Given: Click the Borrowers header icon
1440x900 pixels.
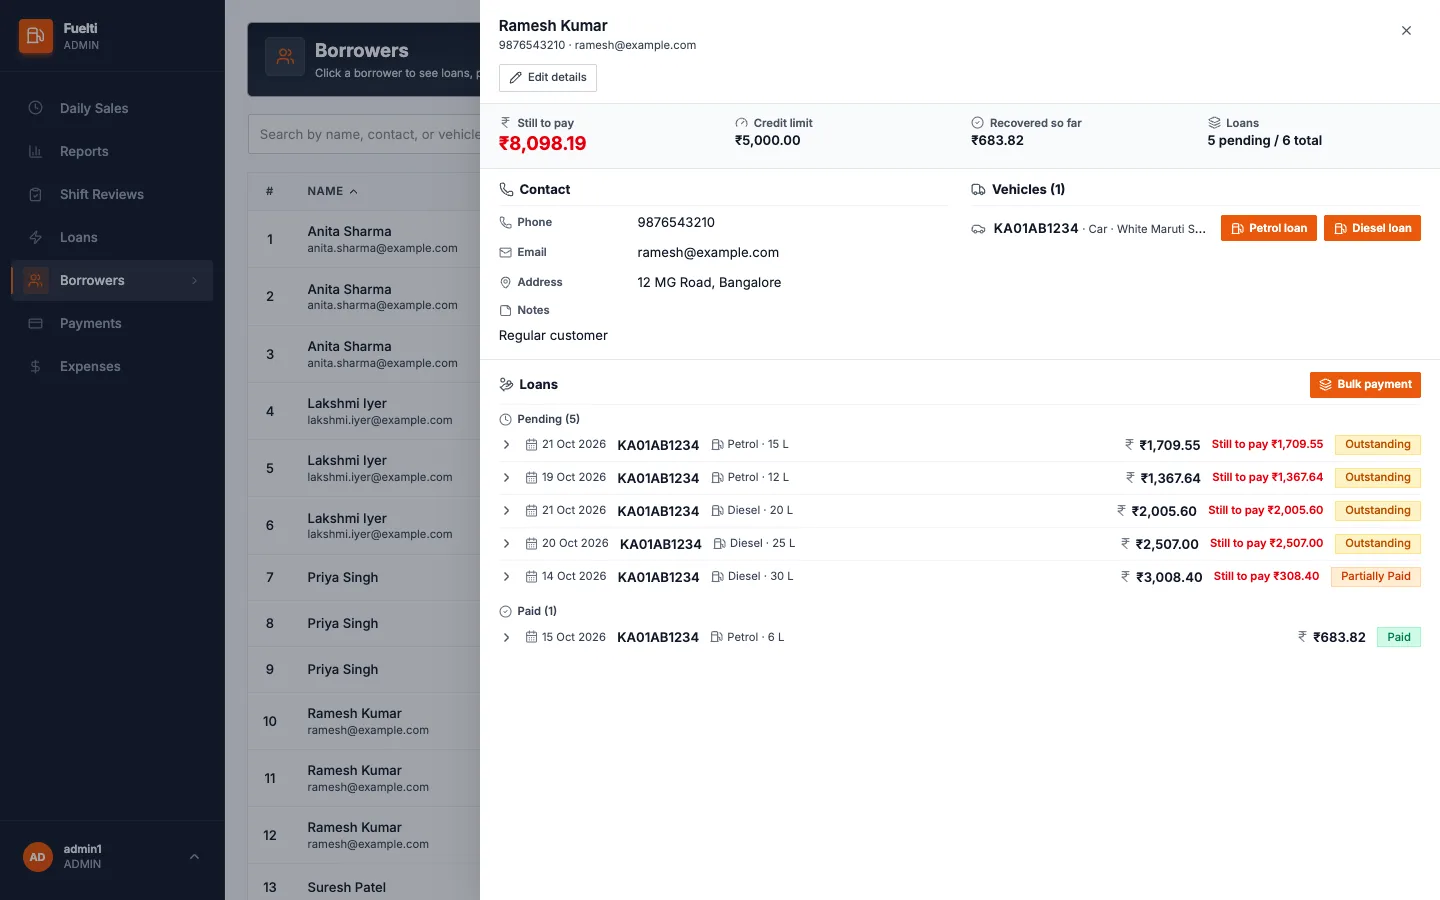Looking at the screenshot, I should click(285, 57).
